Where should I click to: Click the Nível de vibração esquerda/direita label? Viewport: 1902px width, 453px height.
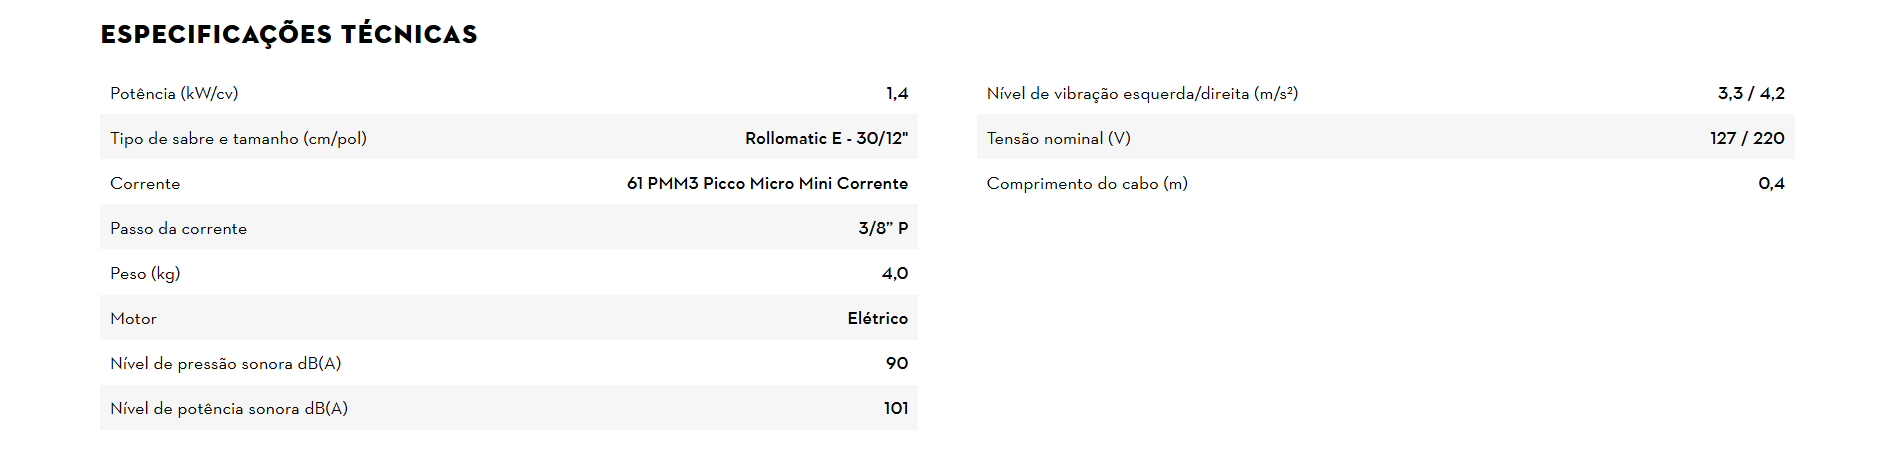coord(1142,93)
